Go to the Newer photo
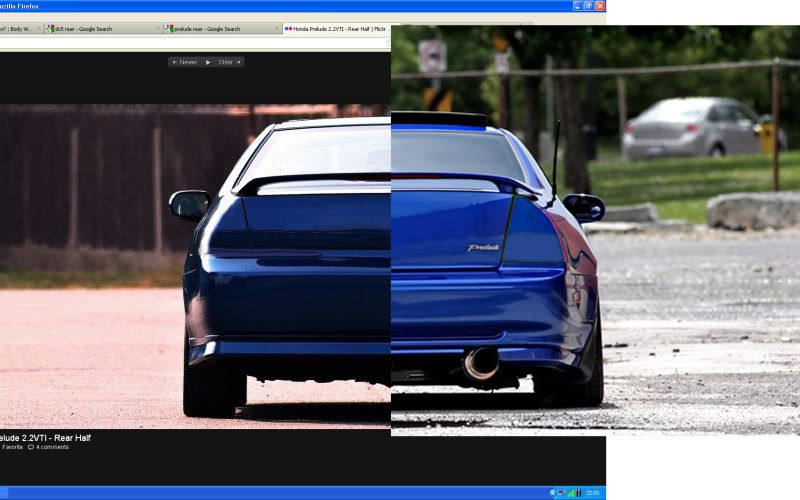This screenshot has height=500, width=800. click(185, 62)
